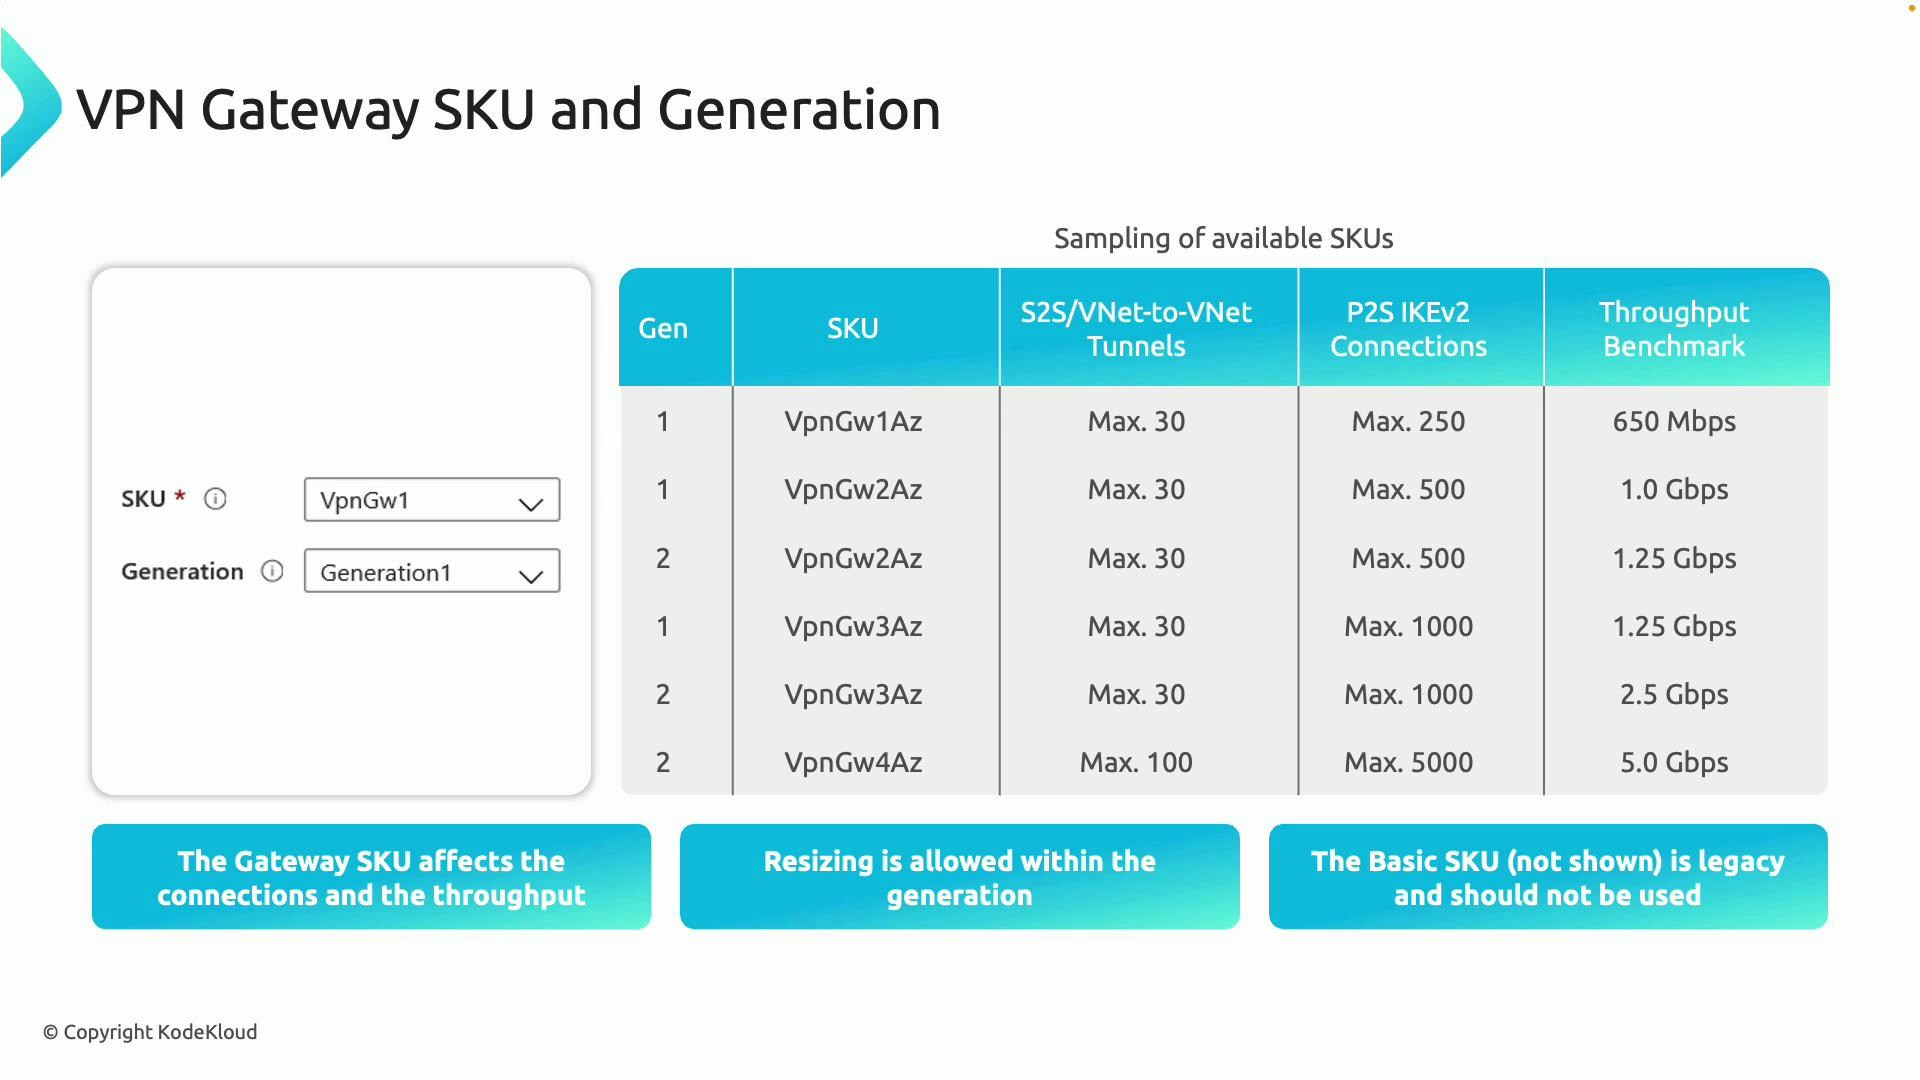Click the info icon next to SKU

point(215,499)
